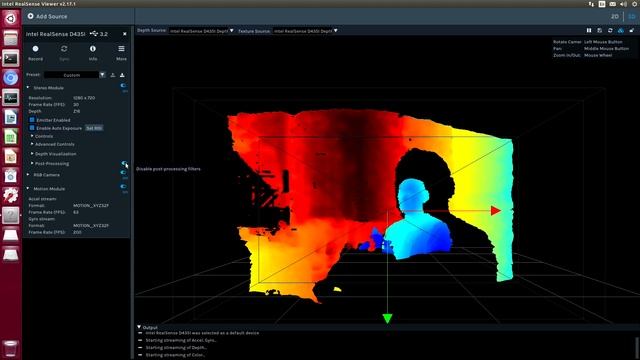Expand the RGB Camera section
Screen dimensions: 640x360
pyautogui.click(x=28, y=174)
